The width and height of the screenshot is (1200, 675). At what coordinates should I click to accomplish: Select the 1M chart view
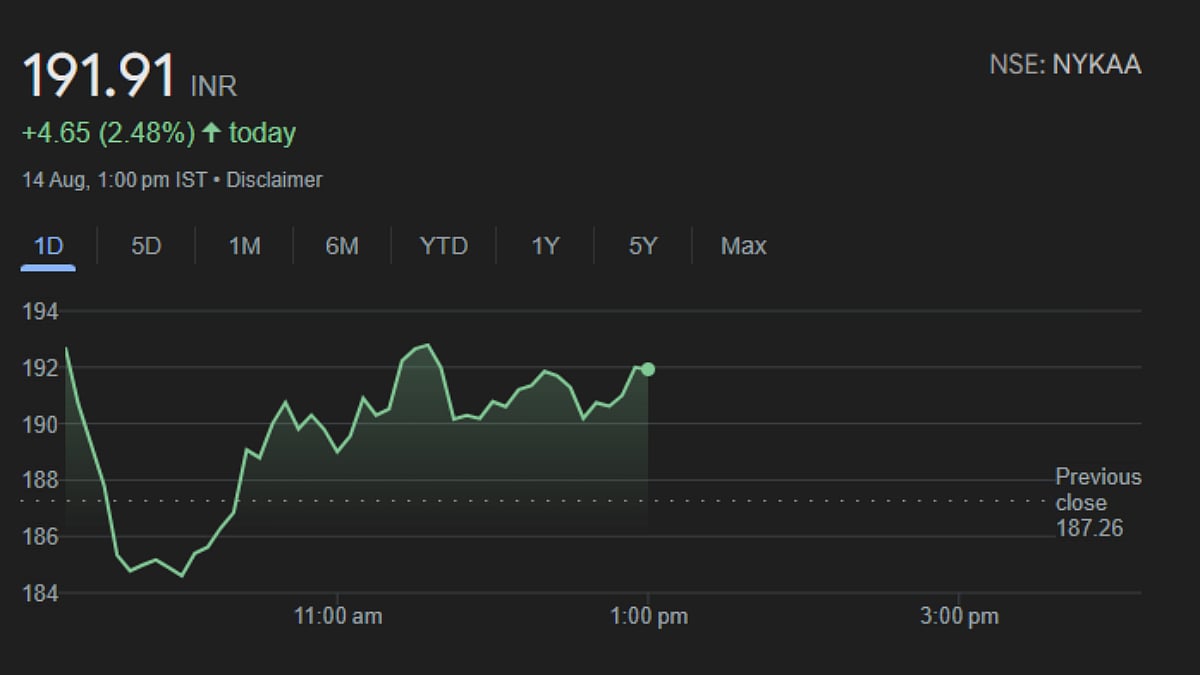[x=243, y=246]
